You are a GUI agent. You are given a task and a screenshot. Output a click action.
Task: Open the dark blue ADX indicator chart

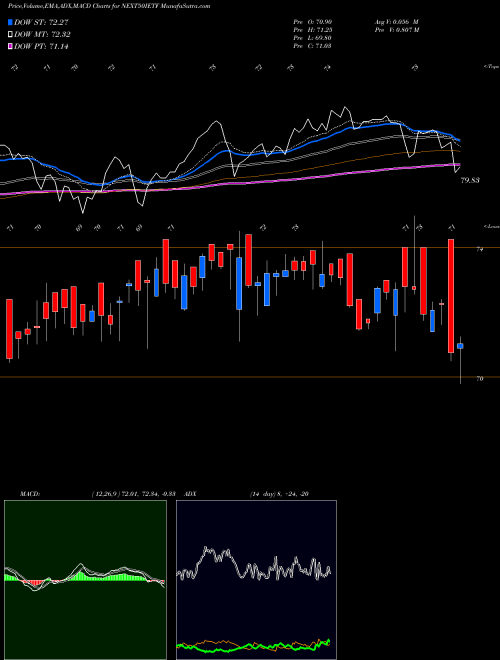[256, 580]
